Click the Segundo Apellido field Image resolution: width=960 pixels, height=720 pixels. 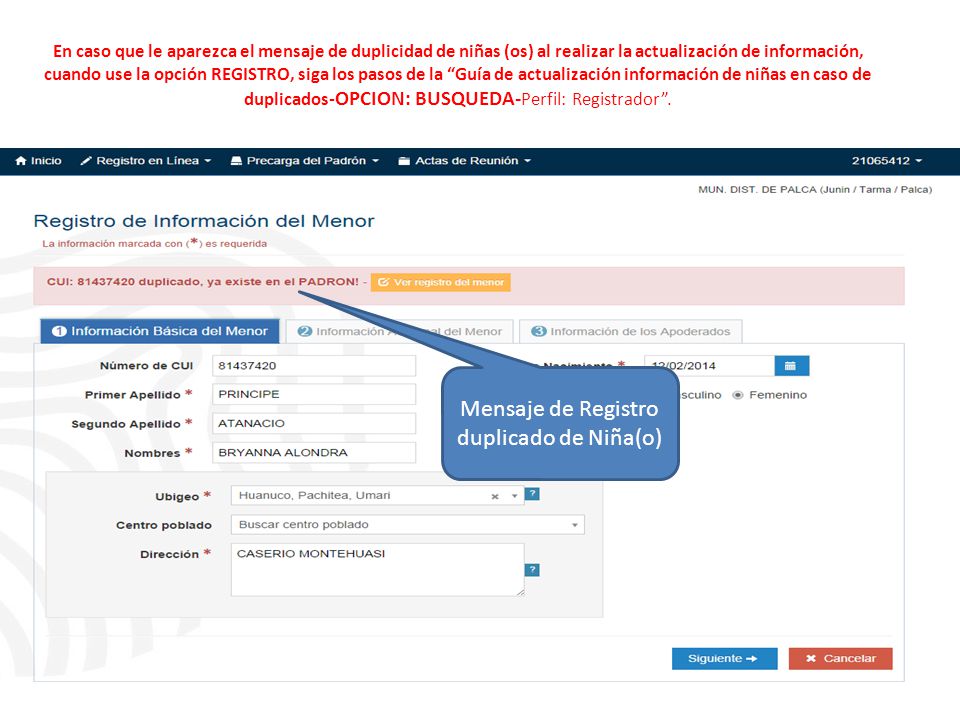tap(313, 423)
